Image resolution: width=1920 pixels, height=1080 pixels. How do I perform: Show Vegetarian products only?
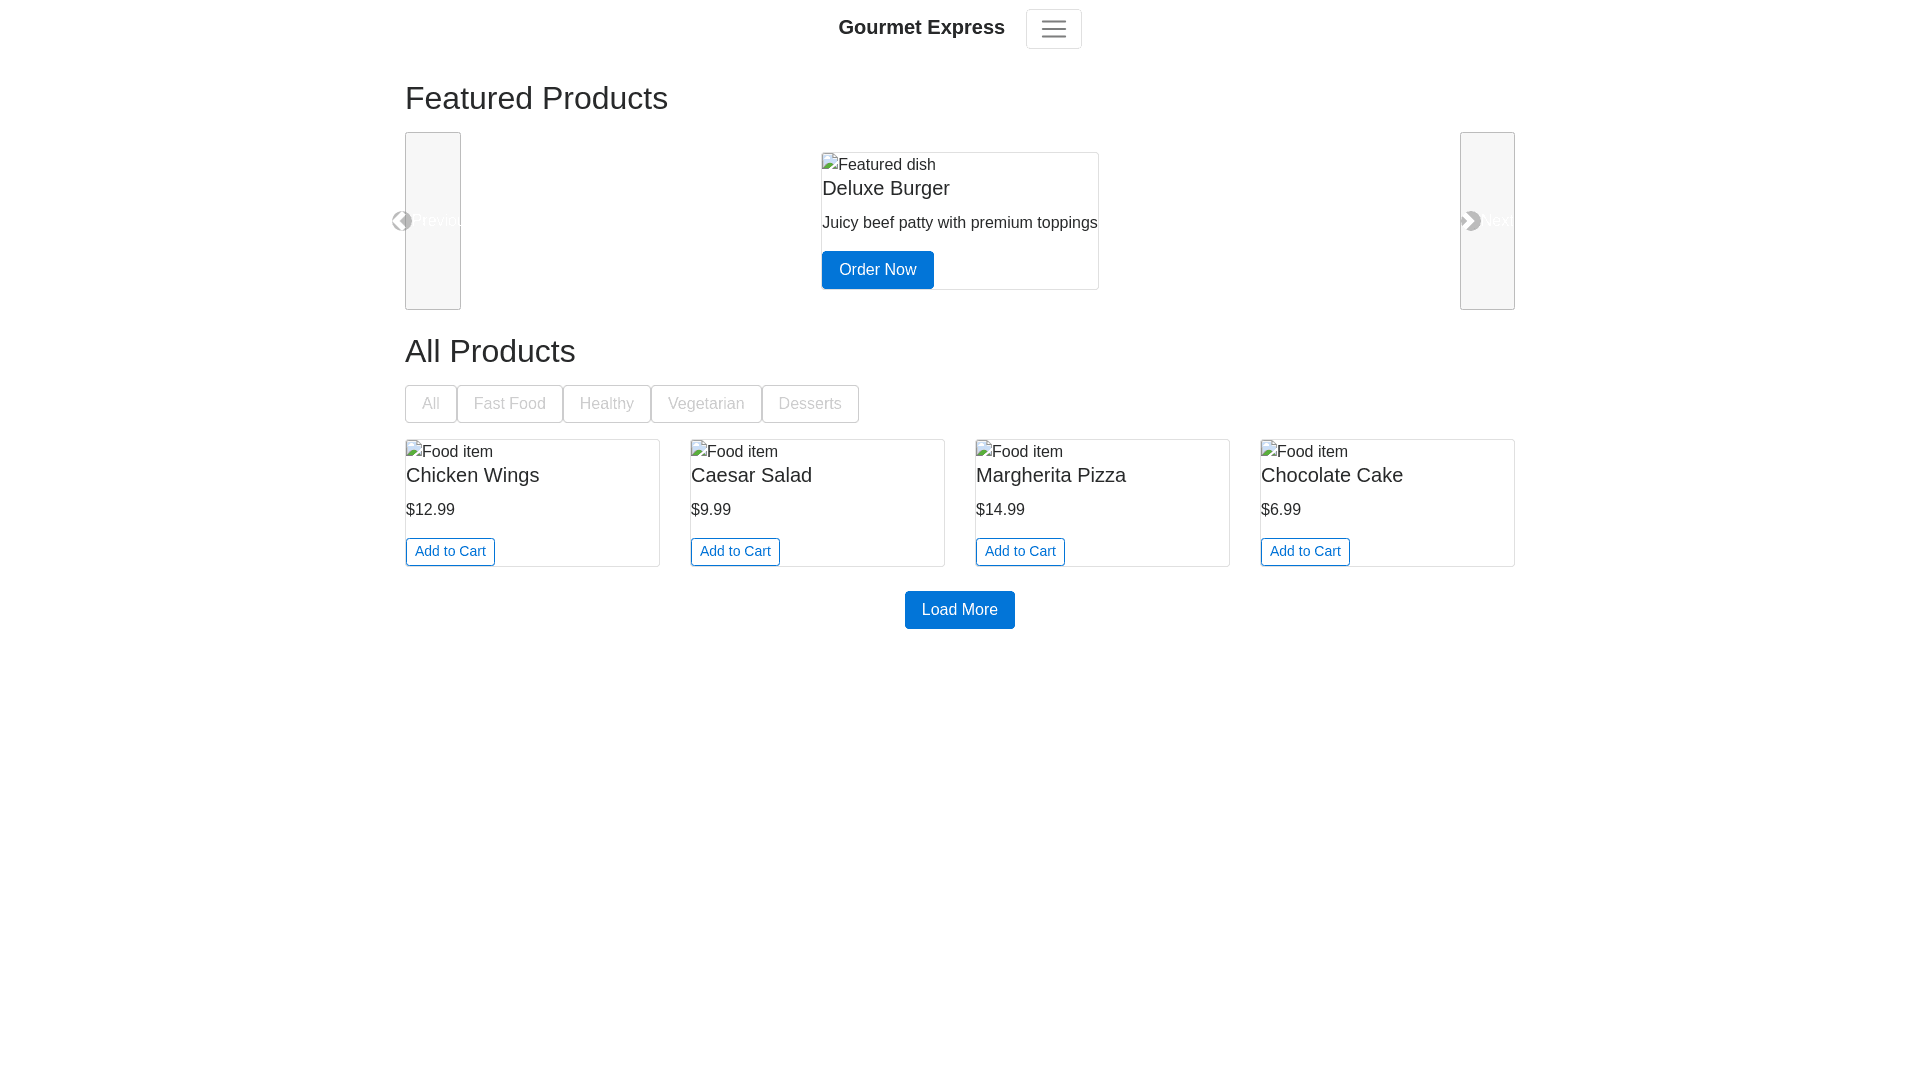pos(706,404)
